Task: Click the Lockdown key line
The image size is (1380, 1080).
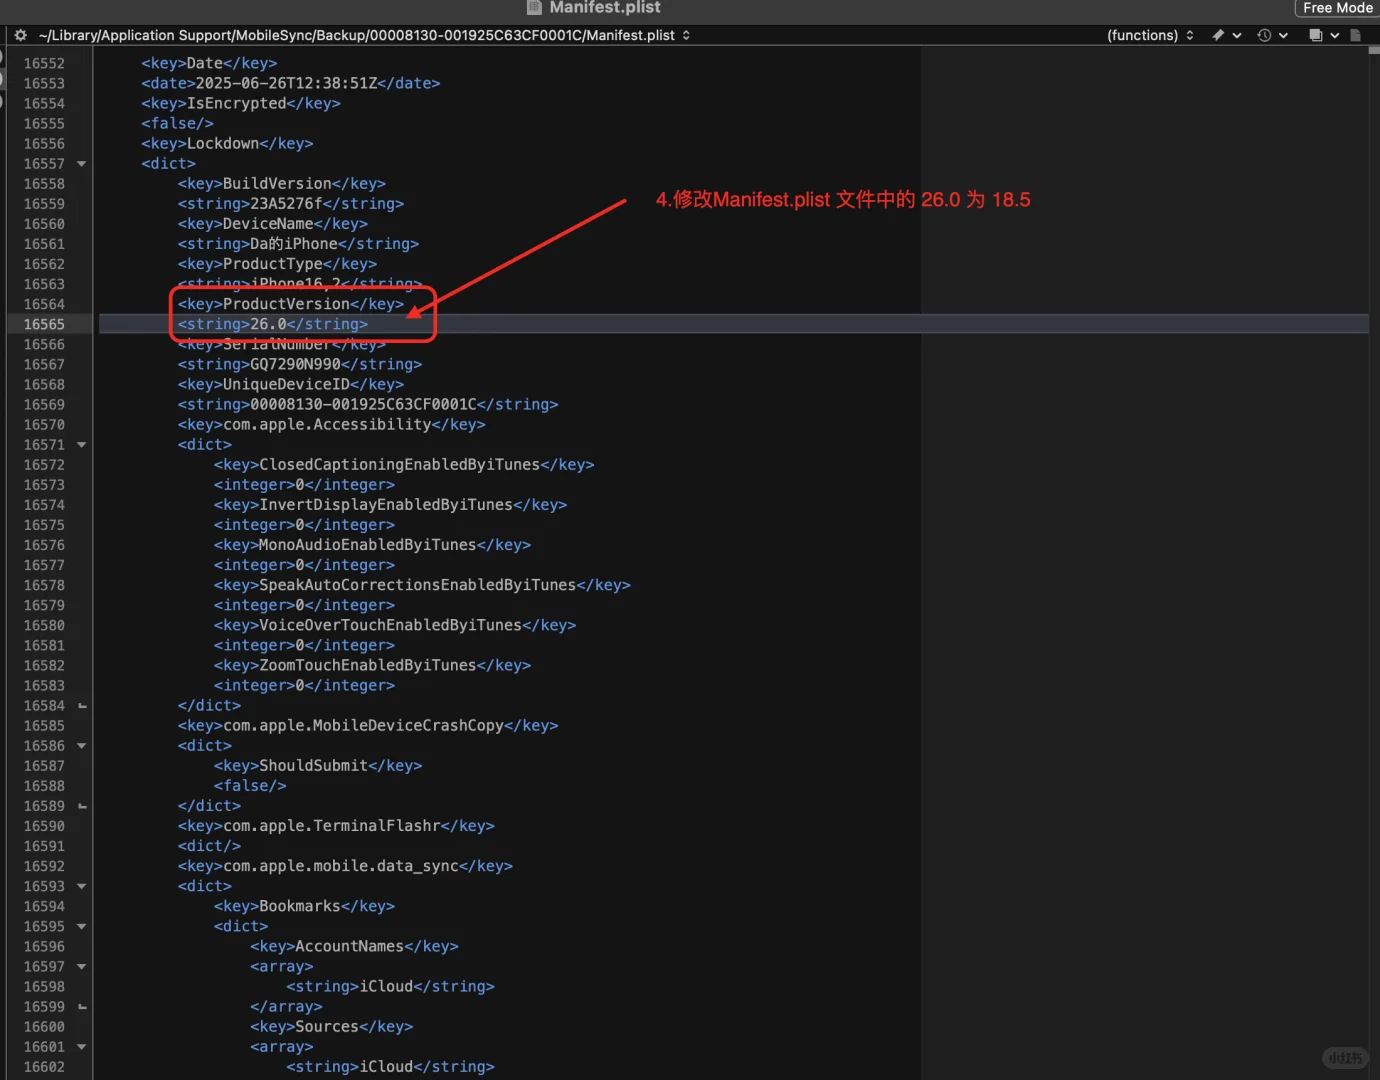Action: tap(228, 143)
